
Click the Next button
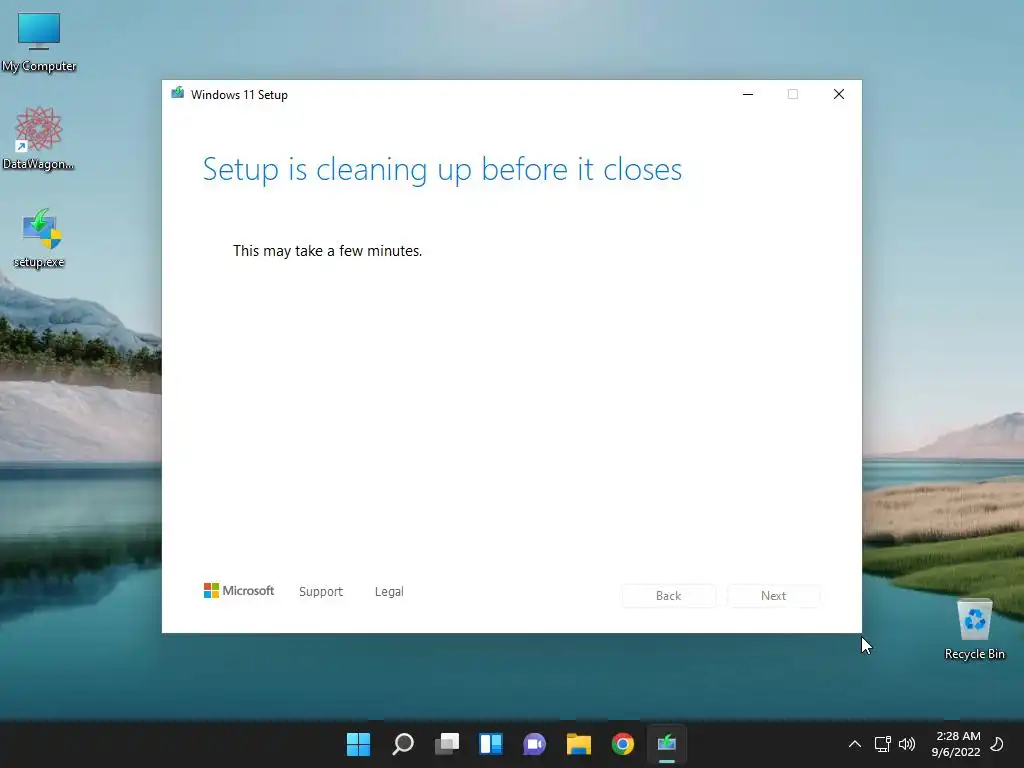(773, 596)
